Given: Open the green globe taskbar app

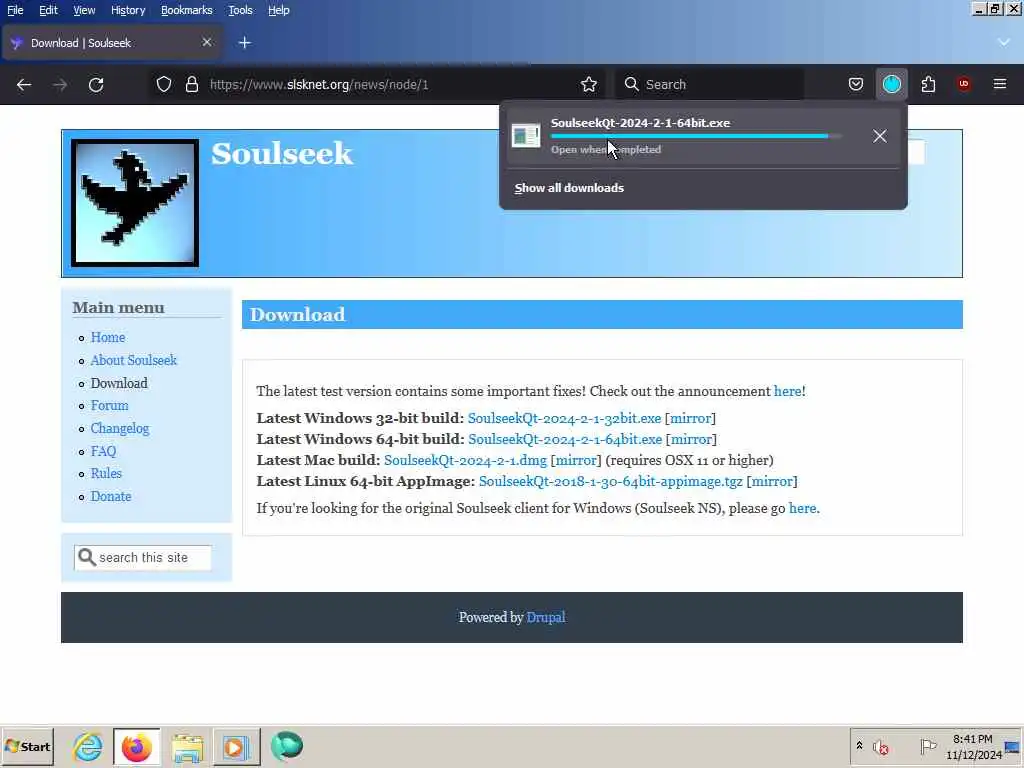Looking at the screenshot, I should pos(287,746).
